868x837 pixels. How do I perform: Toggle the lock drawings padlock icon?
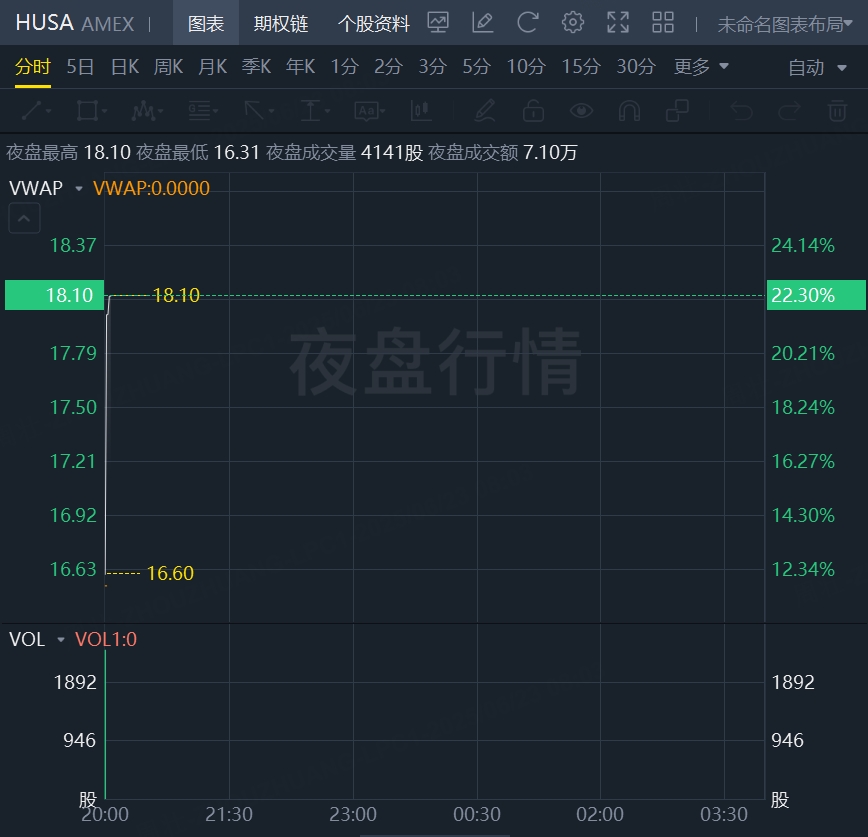click(533, 111)
